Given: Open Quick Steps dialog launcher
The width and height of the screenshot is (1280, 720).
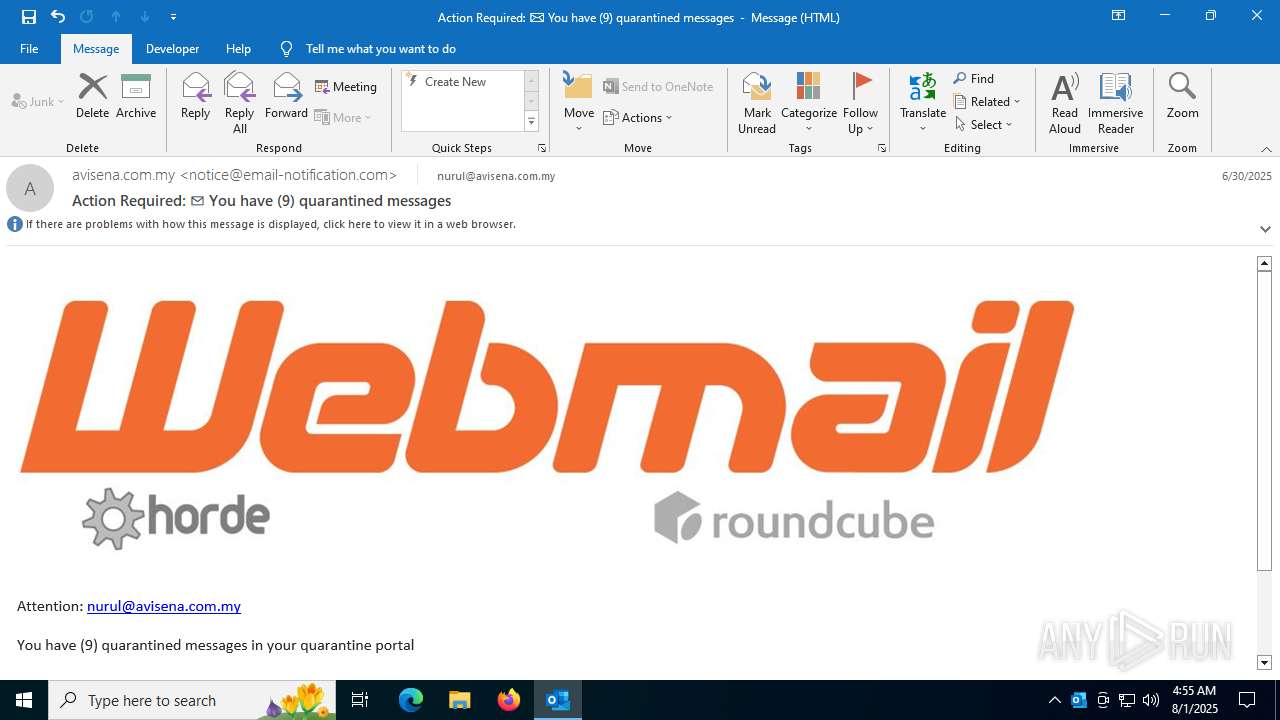Looking at the screenshot, I should coord(542,148).
